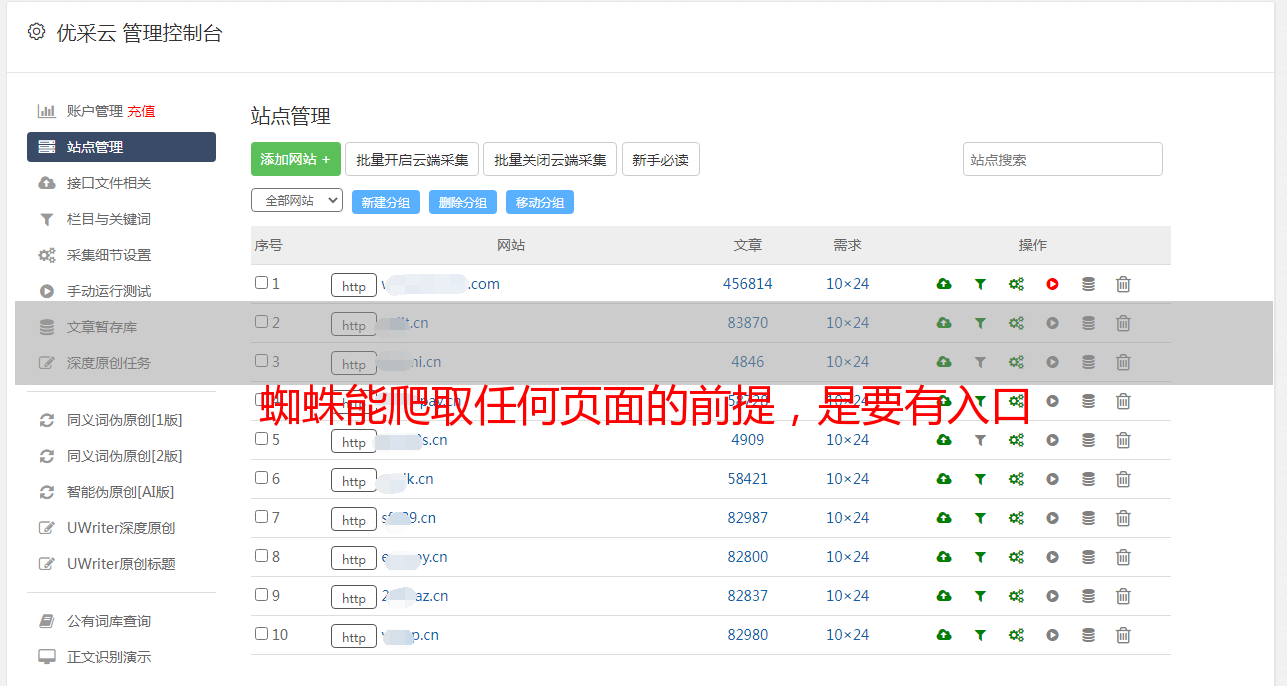This screenshot has width=1287, height=686.
Task: Click 批量开启云端采集 button
Action: pyautogui.click(x=412, y=159)
